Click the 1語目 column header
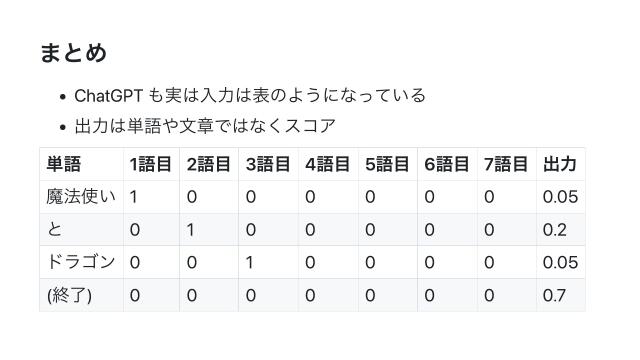 click(151, 164)
